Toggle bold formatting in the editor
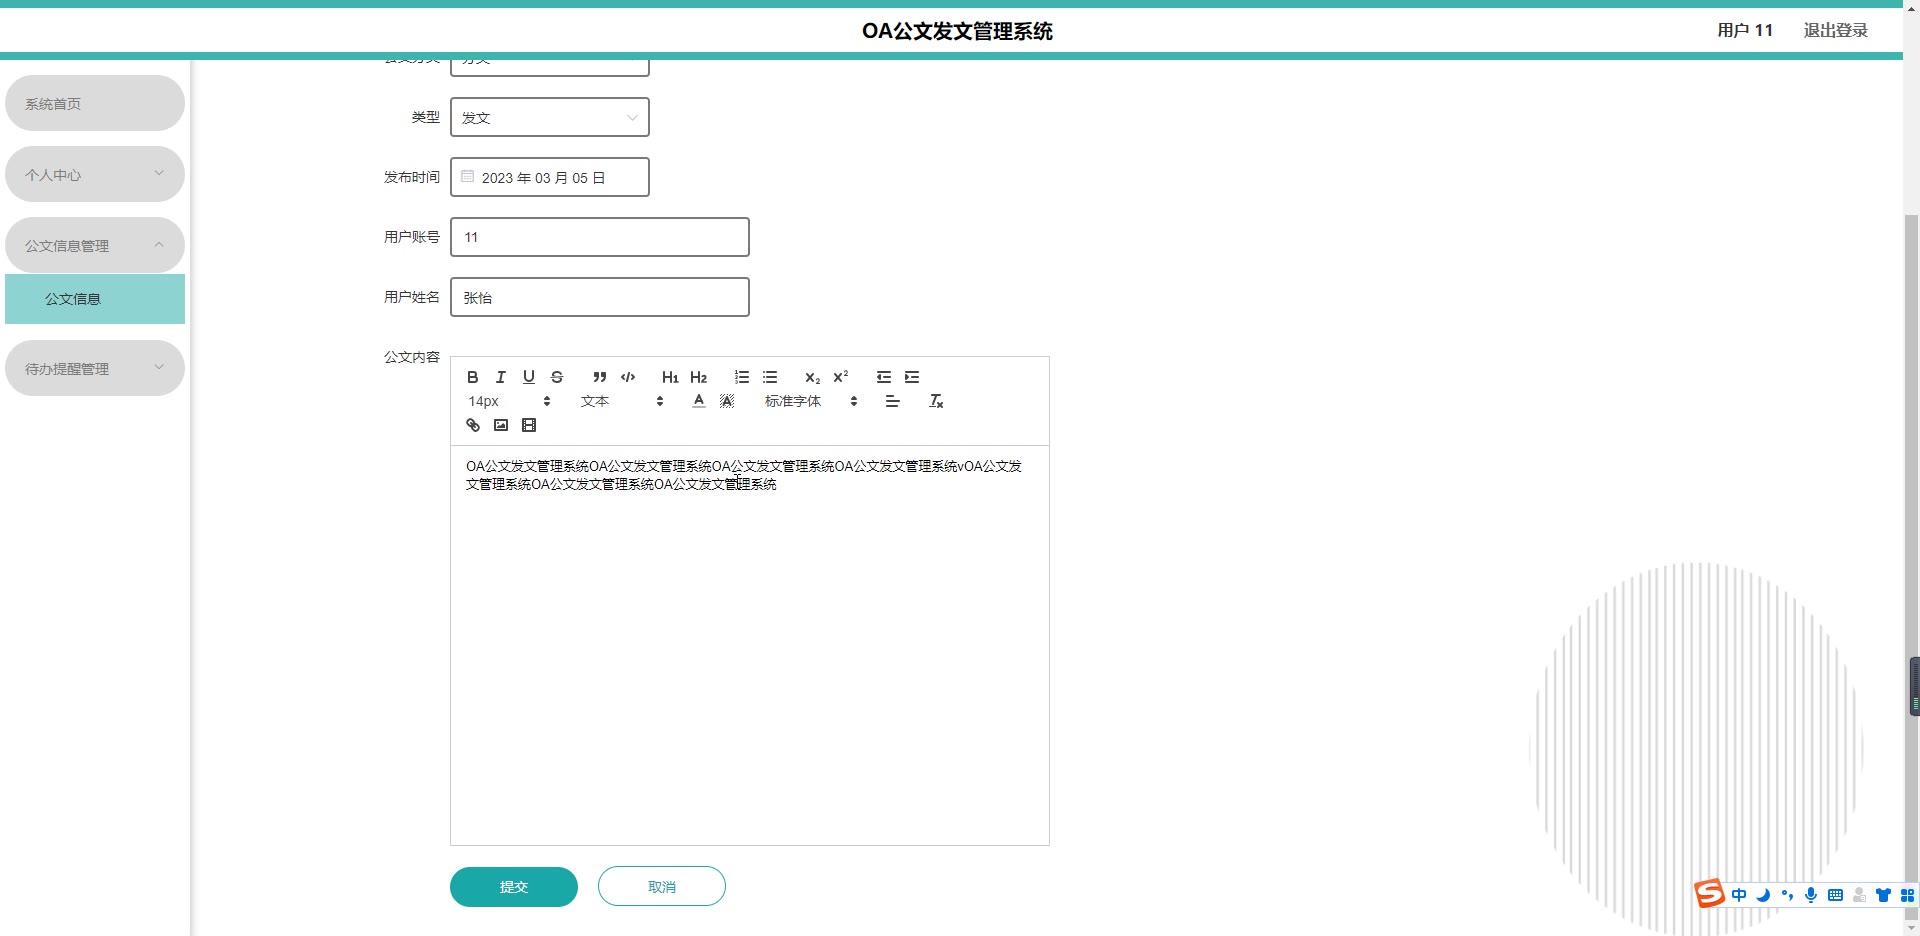The width and height of the screenshot is (1920, 936). [x=473, y=377]
